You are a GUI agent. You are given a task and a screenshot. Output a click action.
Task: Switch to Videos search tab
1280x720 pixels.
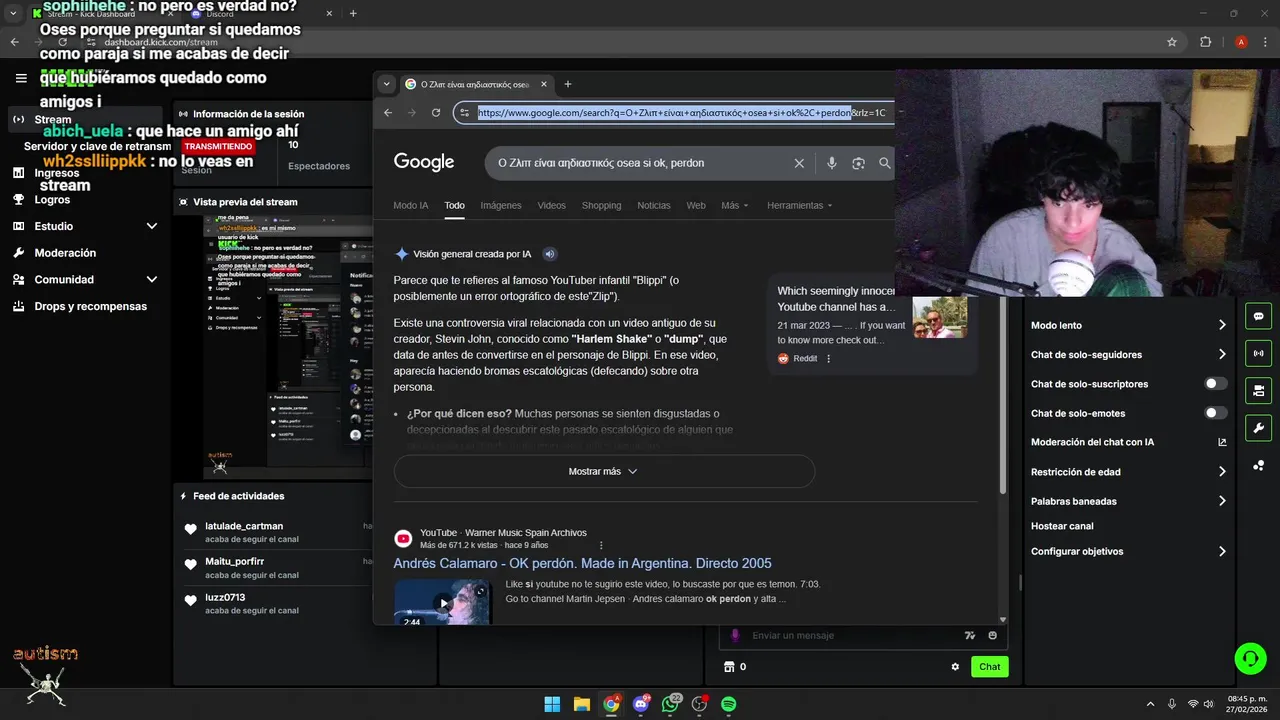click(552, 205)
